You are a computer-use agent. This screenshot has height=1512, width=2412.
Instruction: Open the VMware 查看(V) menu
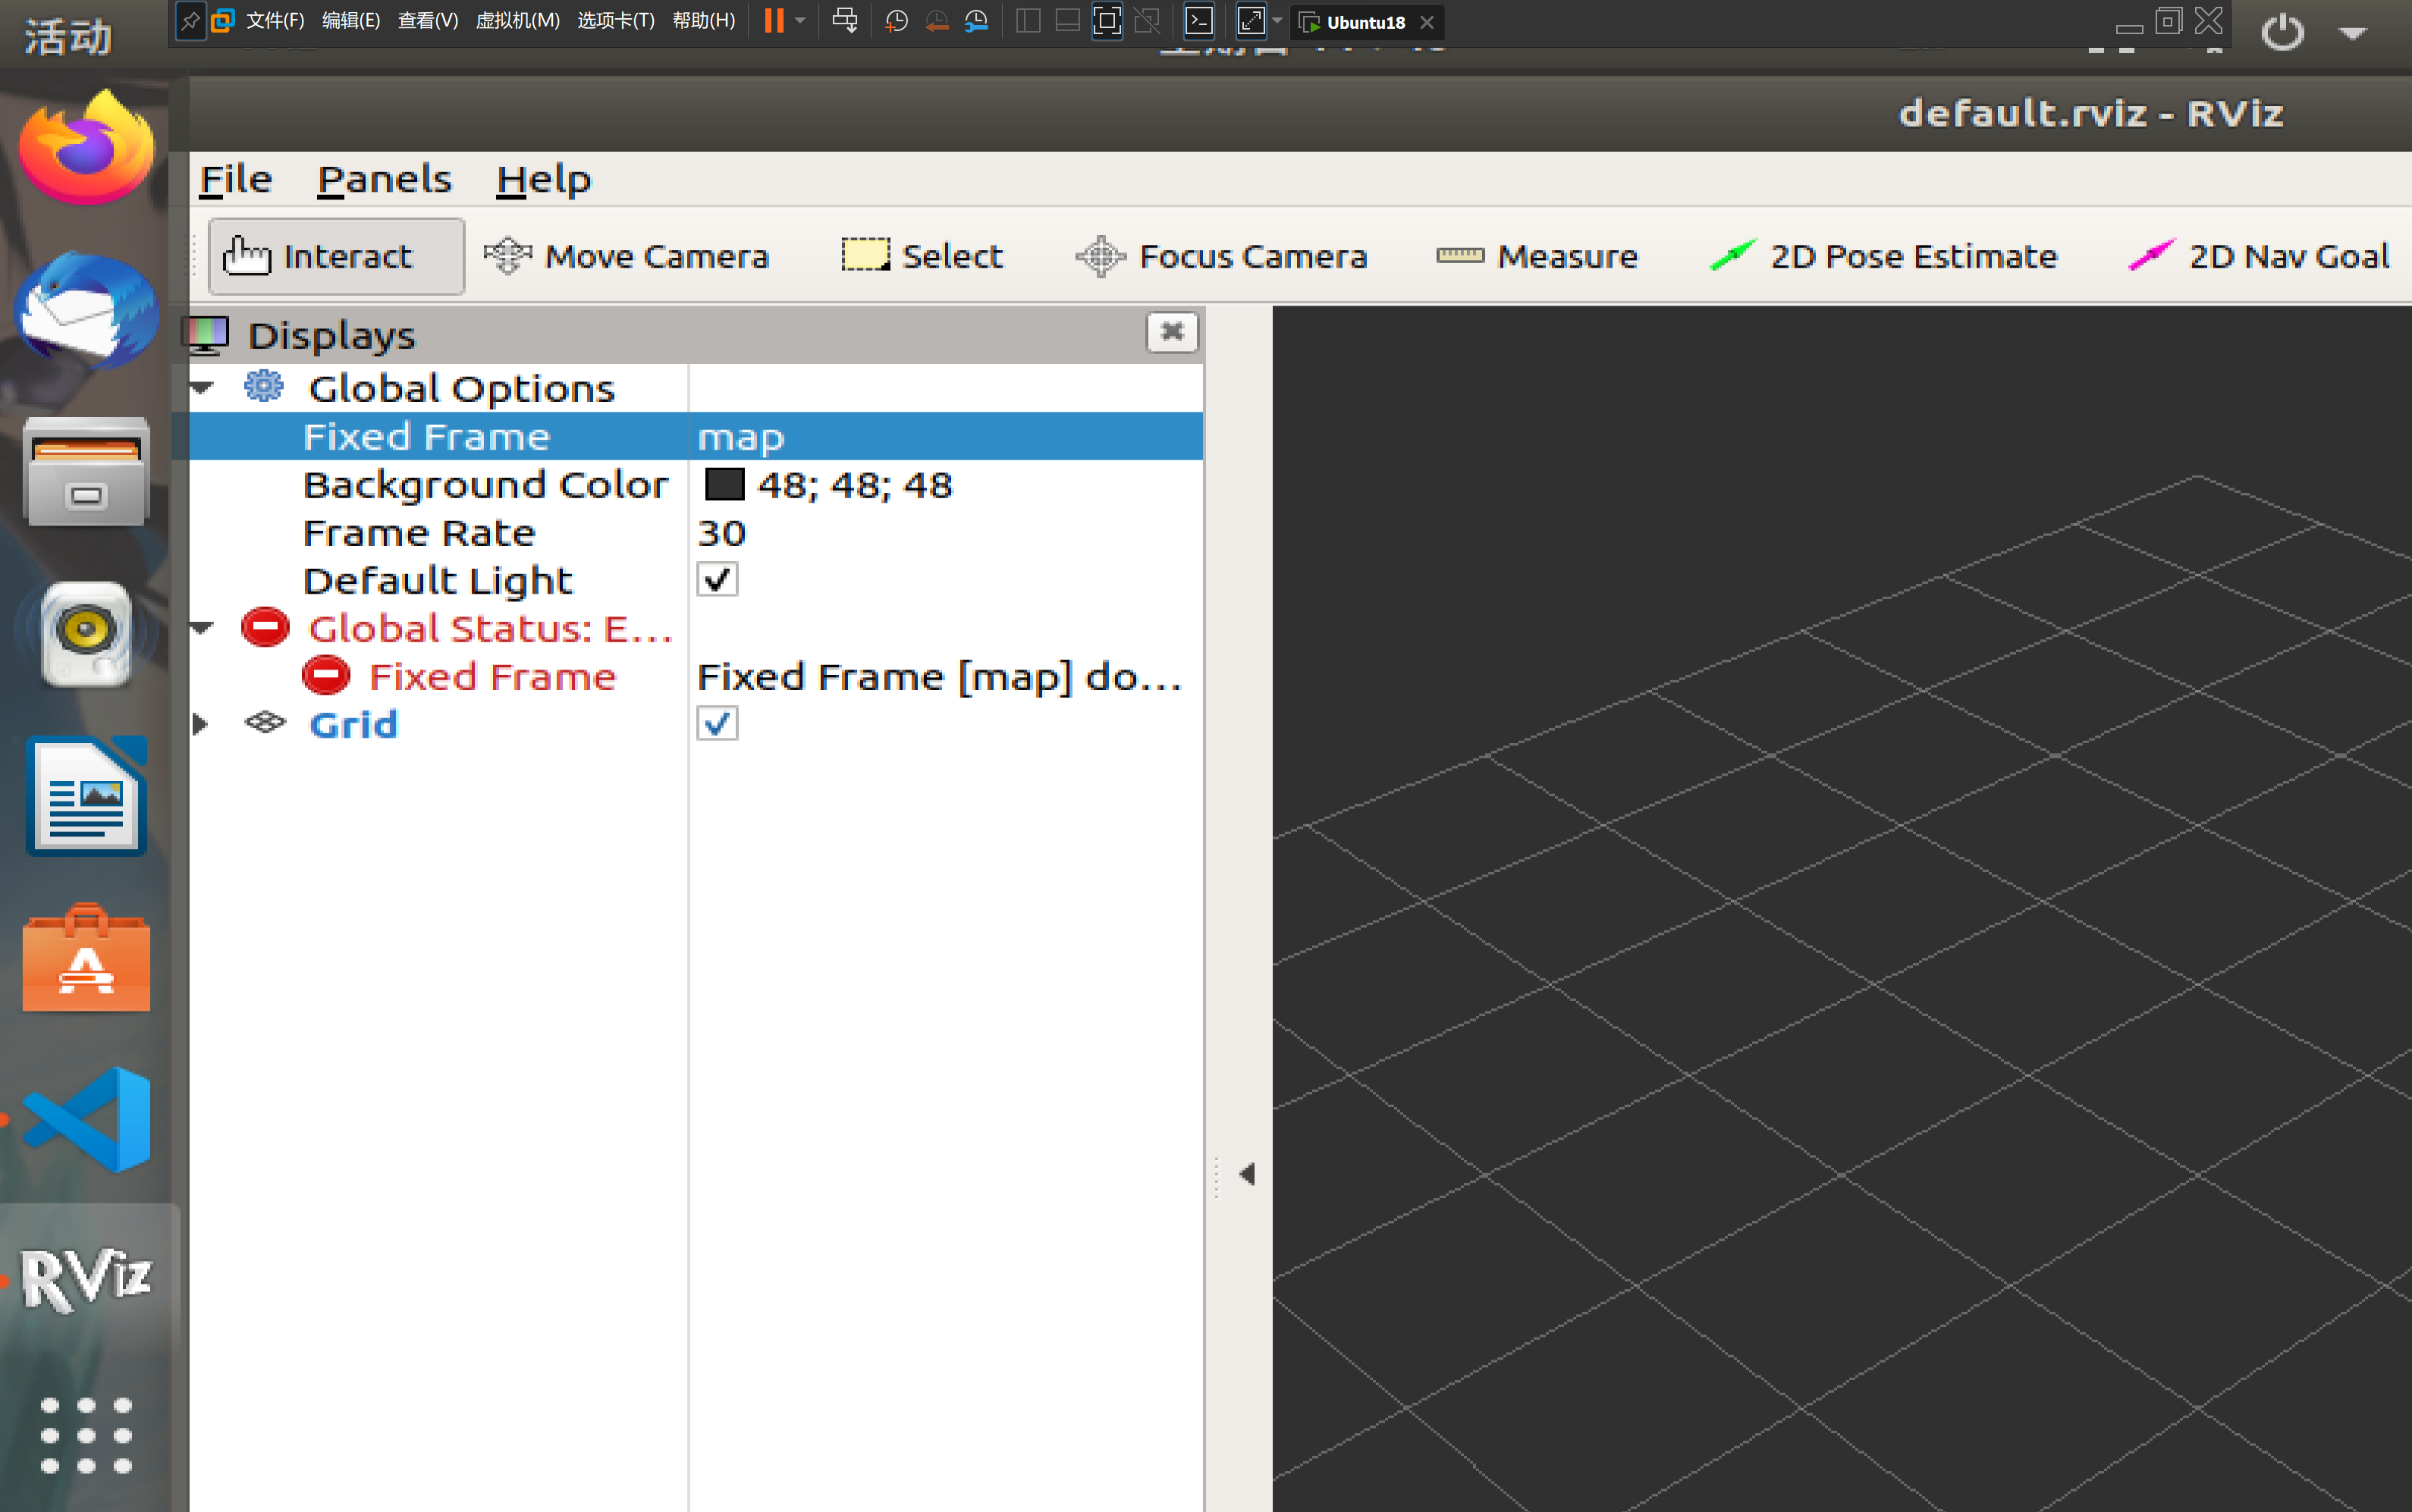[428, 21]
